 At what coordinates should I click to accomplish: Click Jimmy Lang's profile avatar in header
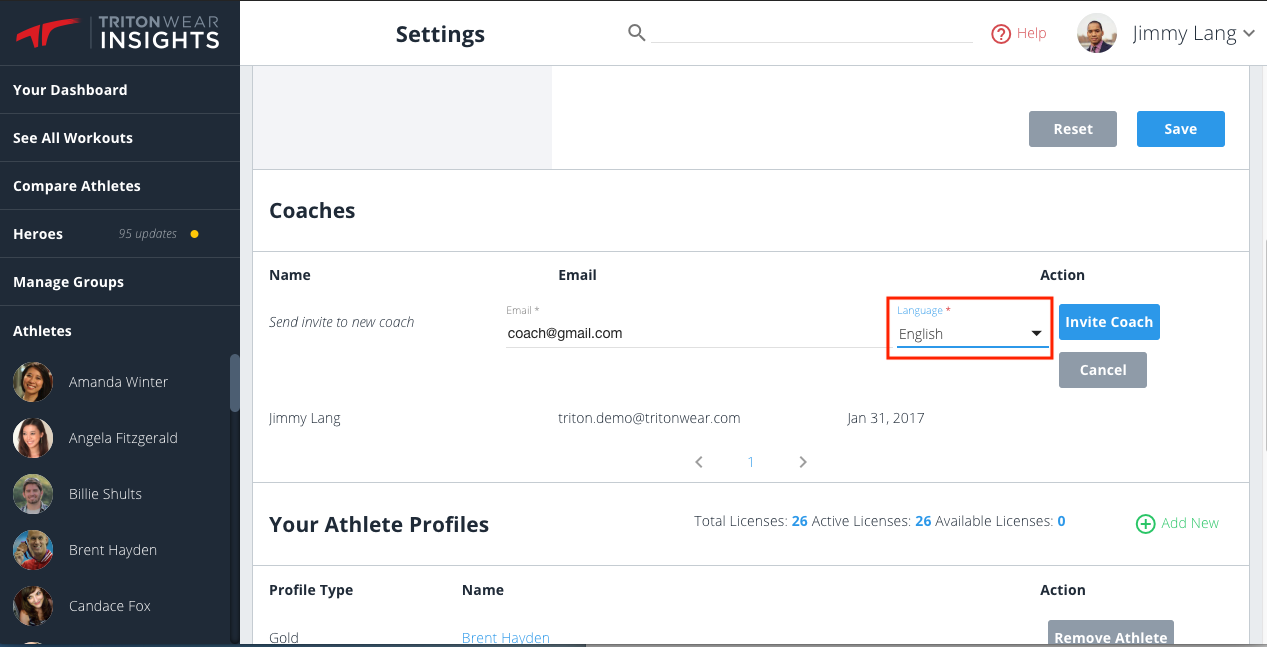click(1097, 33)
